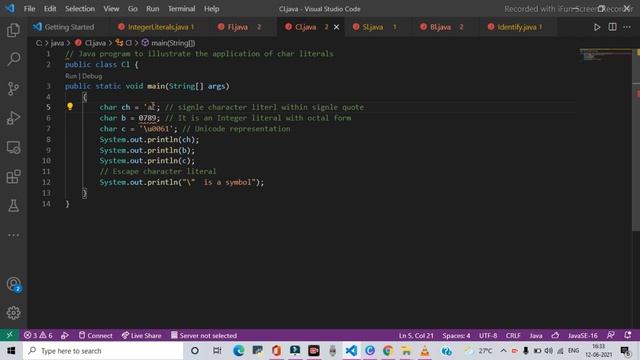Viewport: 640px width, 360px height.
Task: Click Server not selected status item
Action: point(204,336)
